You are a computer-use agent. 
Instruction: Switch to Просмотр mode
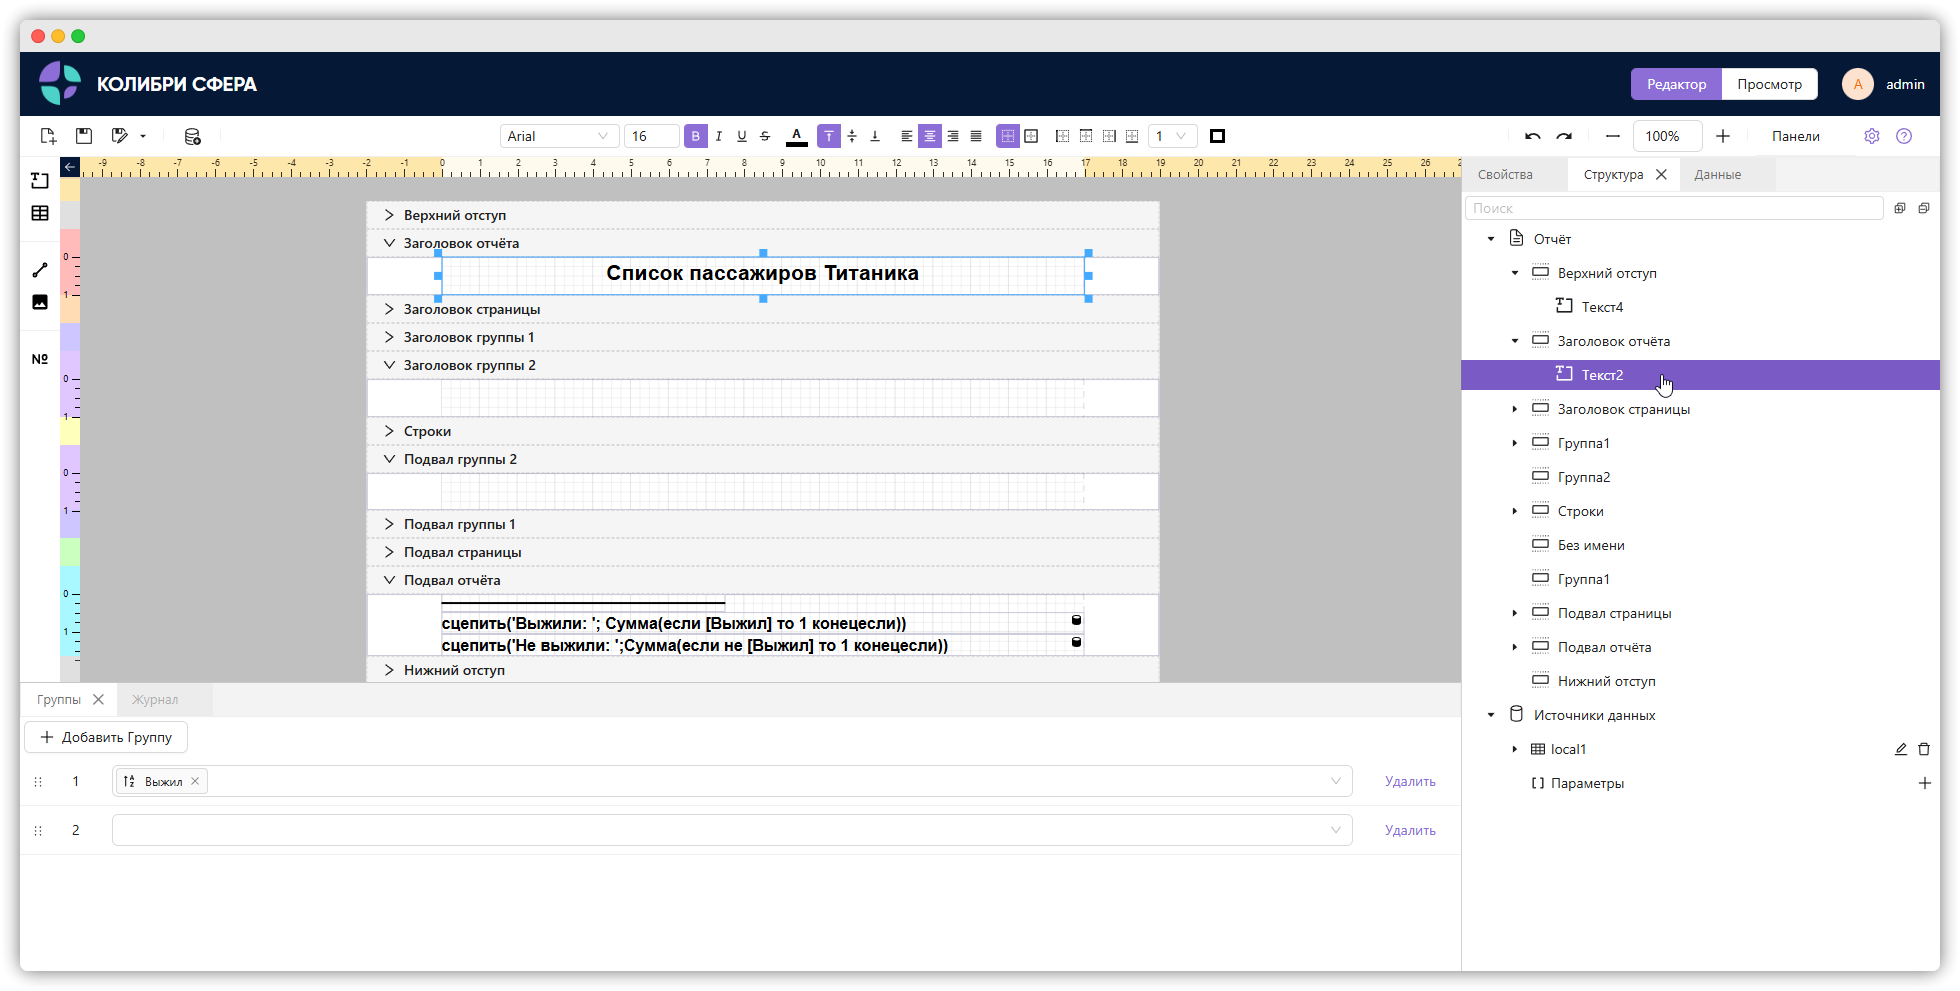[x=1769, y=84]
